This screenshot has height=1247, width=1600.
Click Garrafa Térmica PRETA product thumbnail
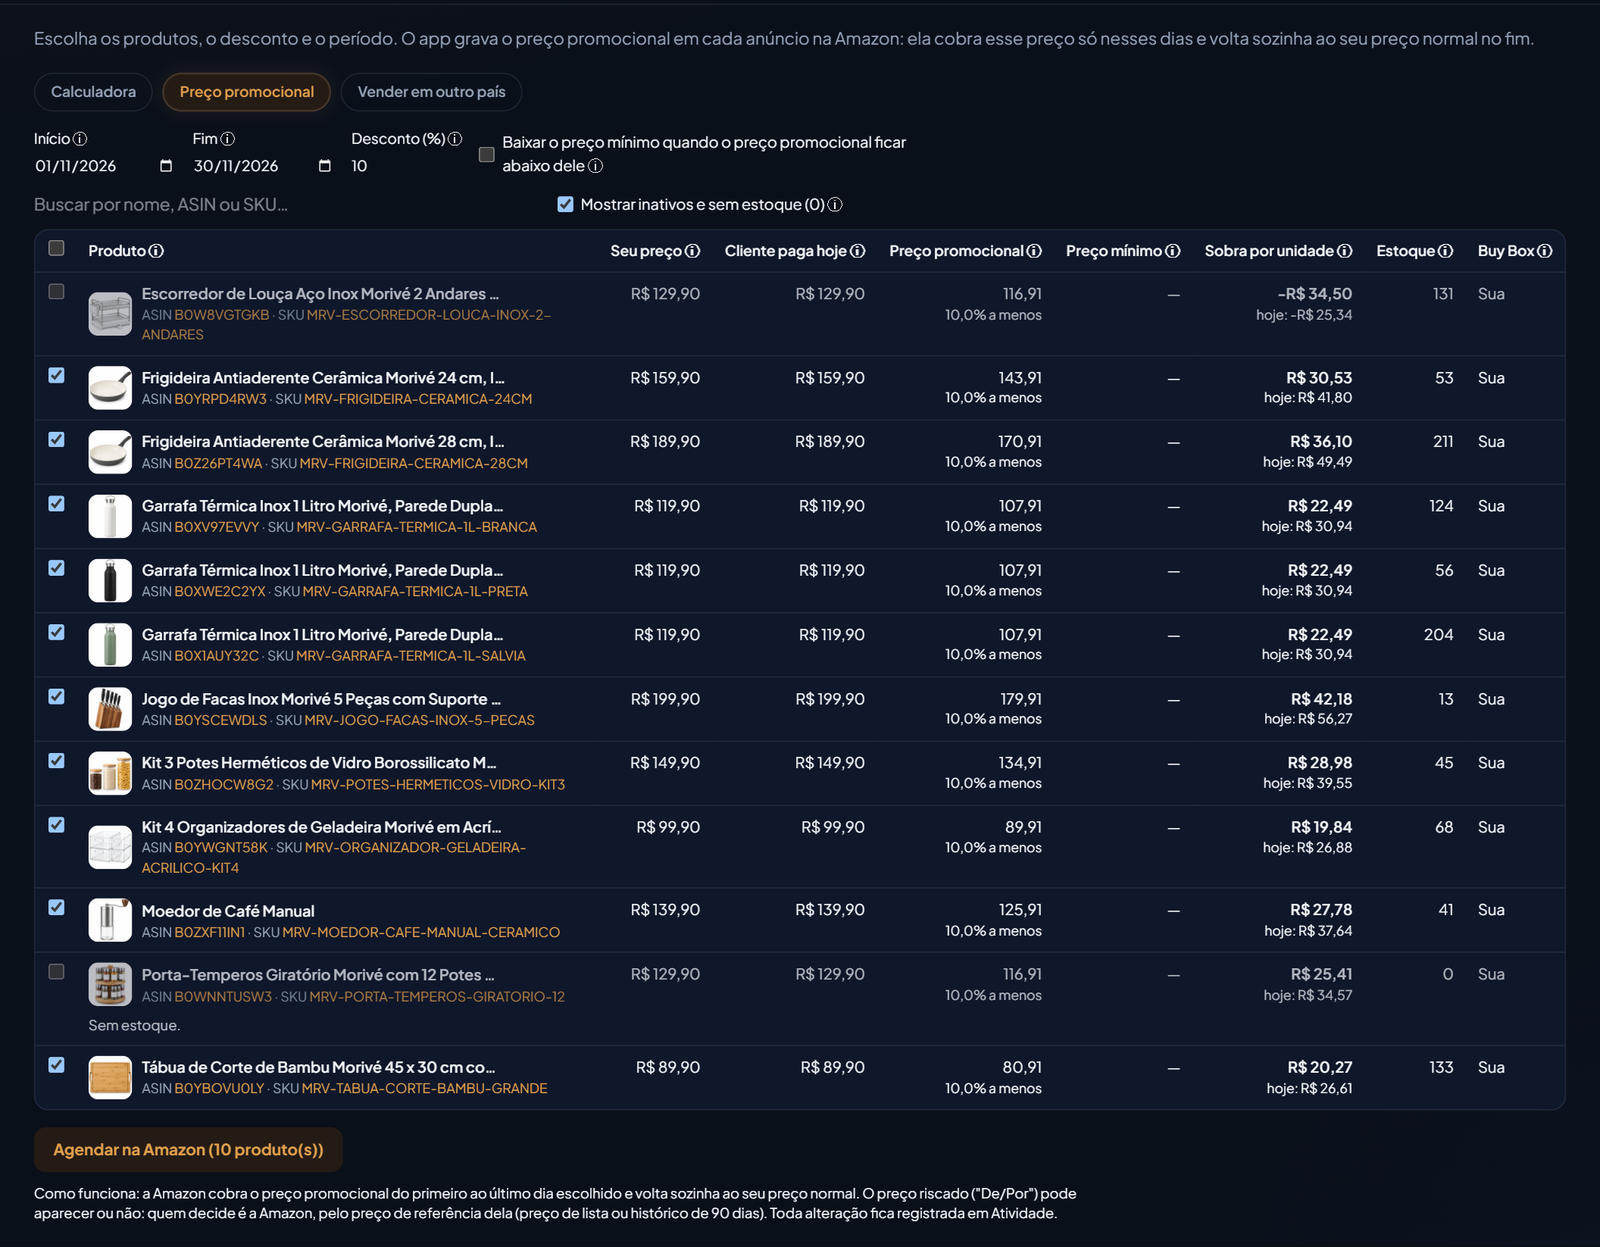110,580
